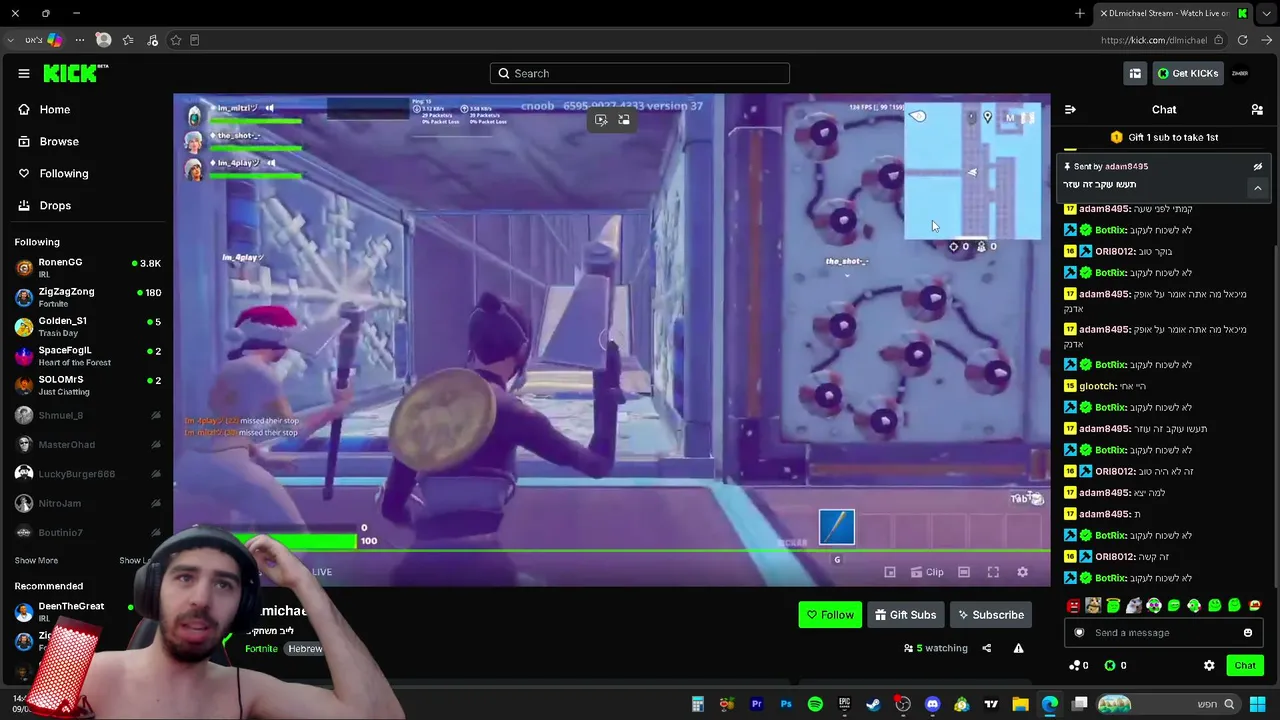Click the Get KICKs button
The height and width of the screenshot is (720, 1280).
(1187, 73)
